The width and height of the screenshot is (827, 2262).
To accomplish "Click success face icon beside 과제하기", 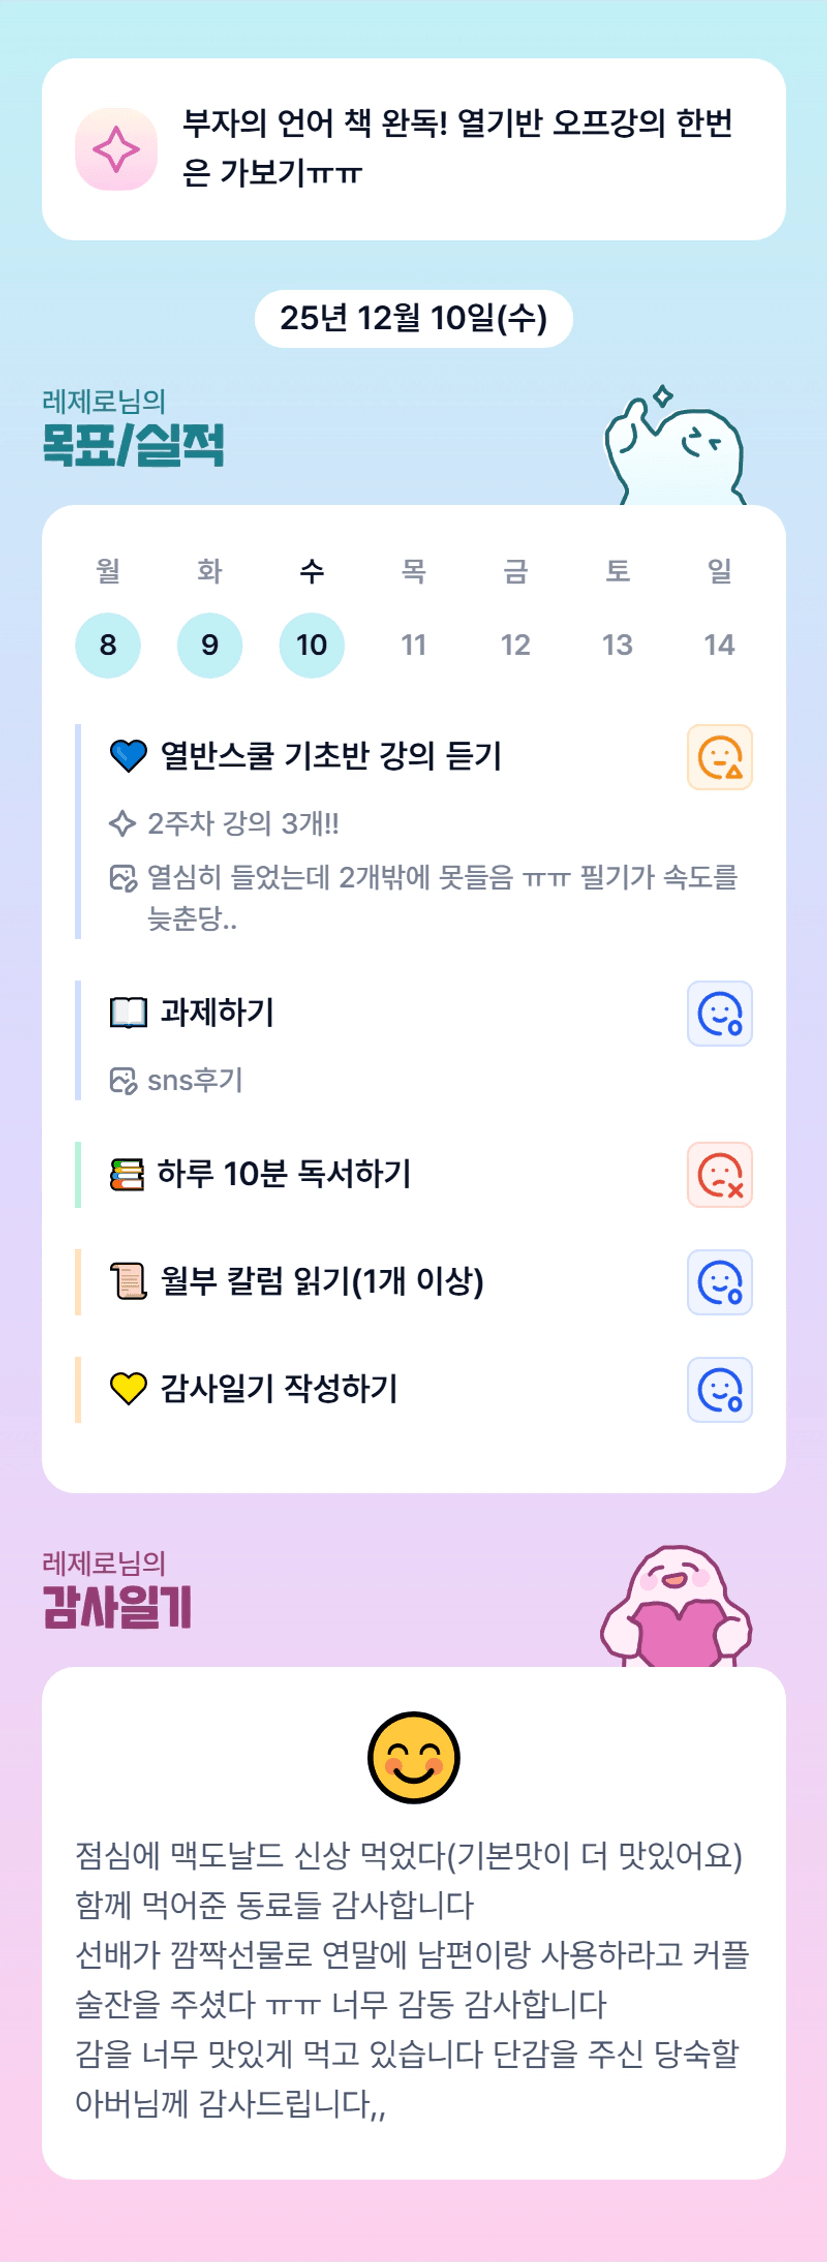I will (719, 1013).
